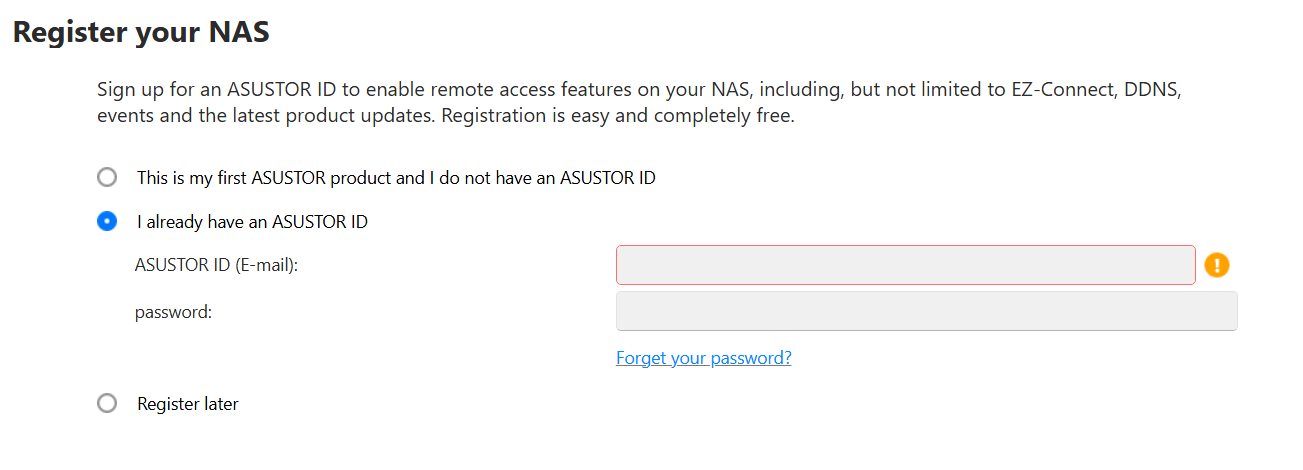
Task: Click the word 'DDNS' in the description
Action: coord(1152,89)
